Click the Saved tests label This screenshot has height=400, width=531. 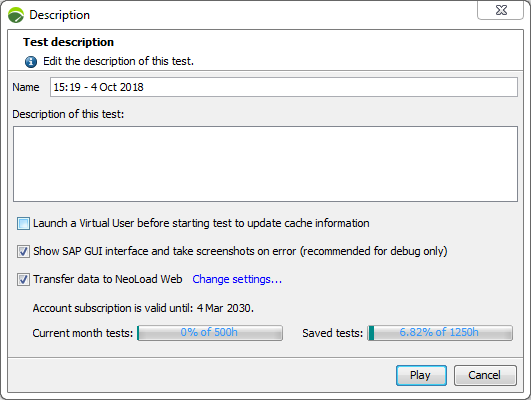pos(333,333)
